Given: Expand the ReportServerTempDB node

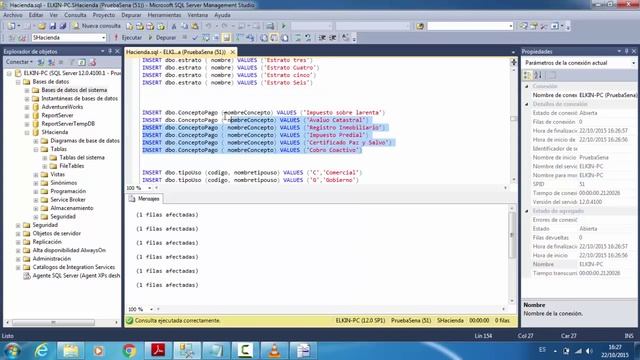Looking at the screenshot, I should 27,124.
